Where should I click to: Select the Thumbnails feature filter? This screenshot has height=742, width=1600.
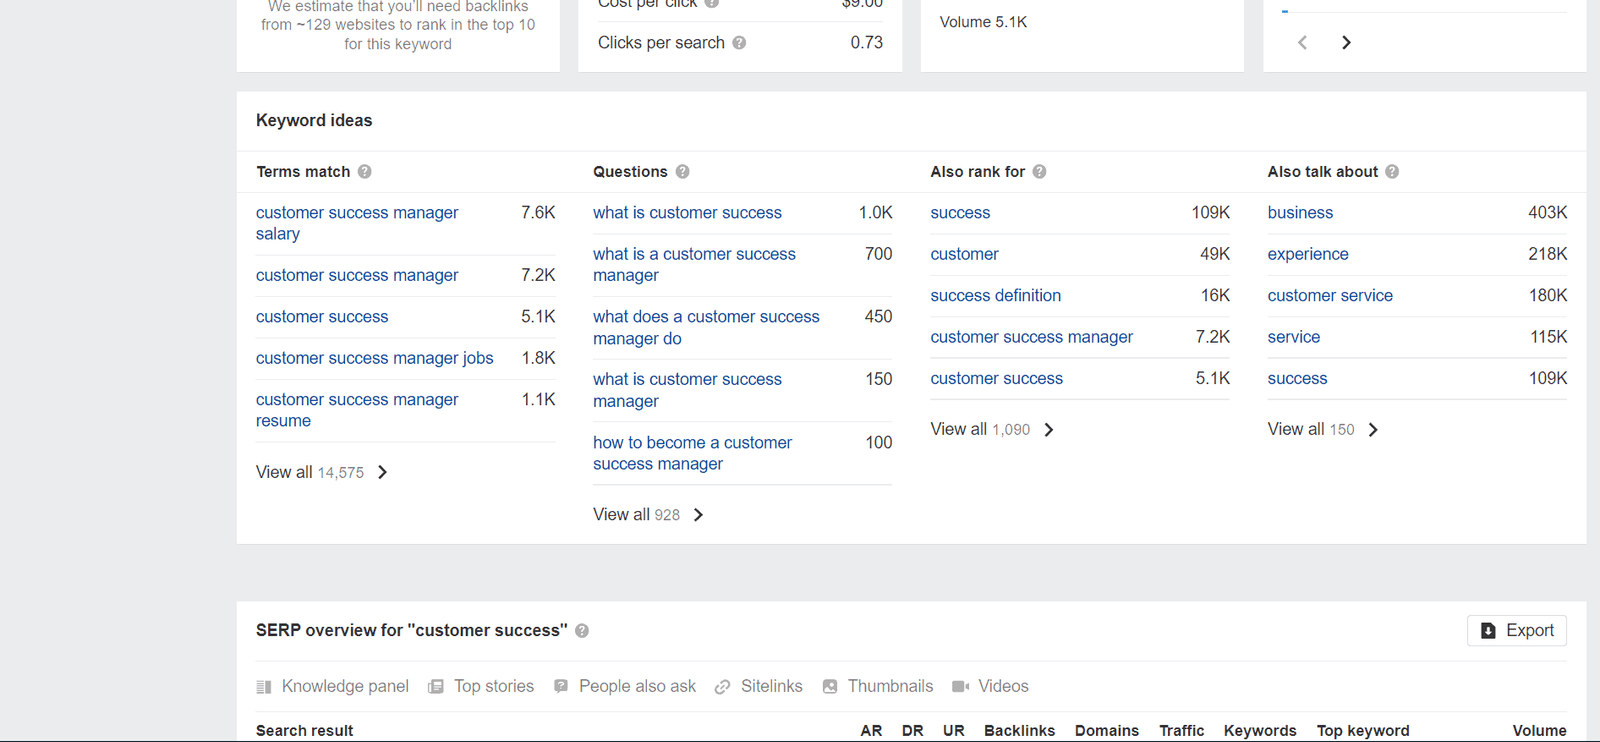click(x=877, y=686)
